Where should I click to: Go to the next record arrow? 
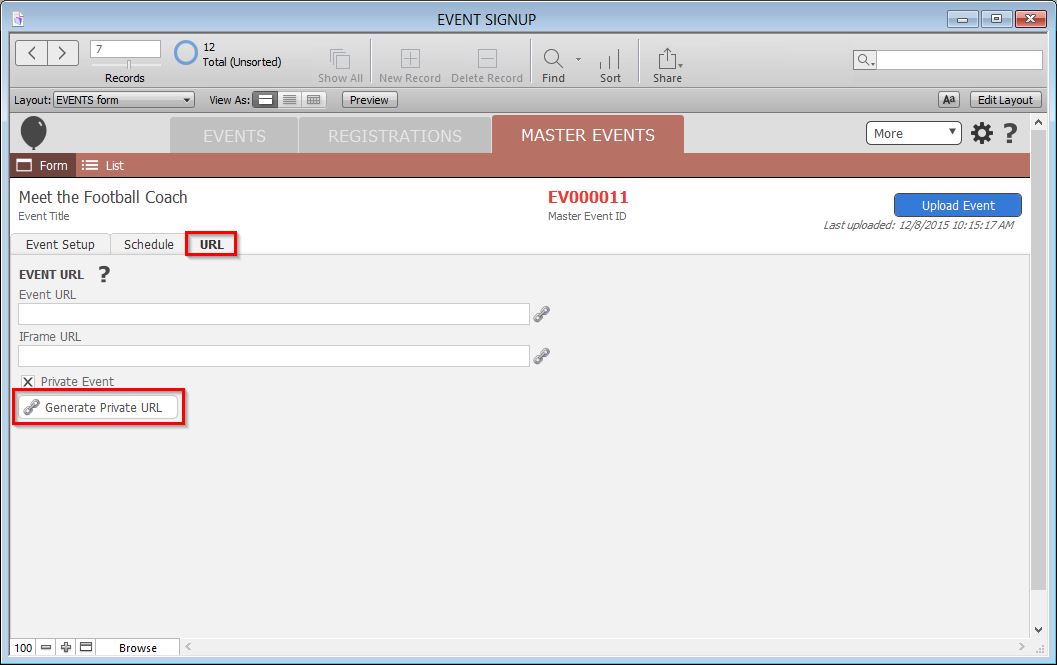point(62,53)
